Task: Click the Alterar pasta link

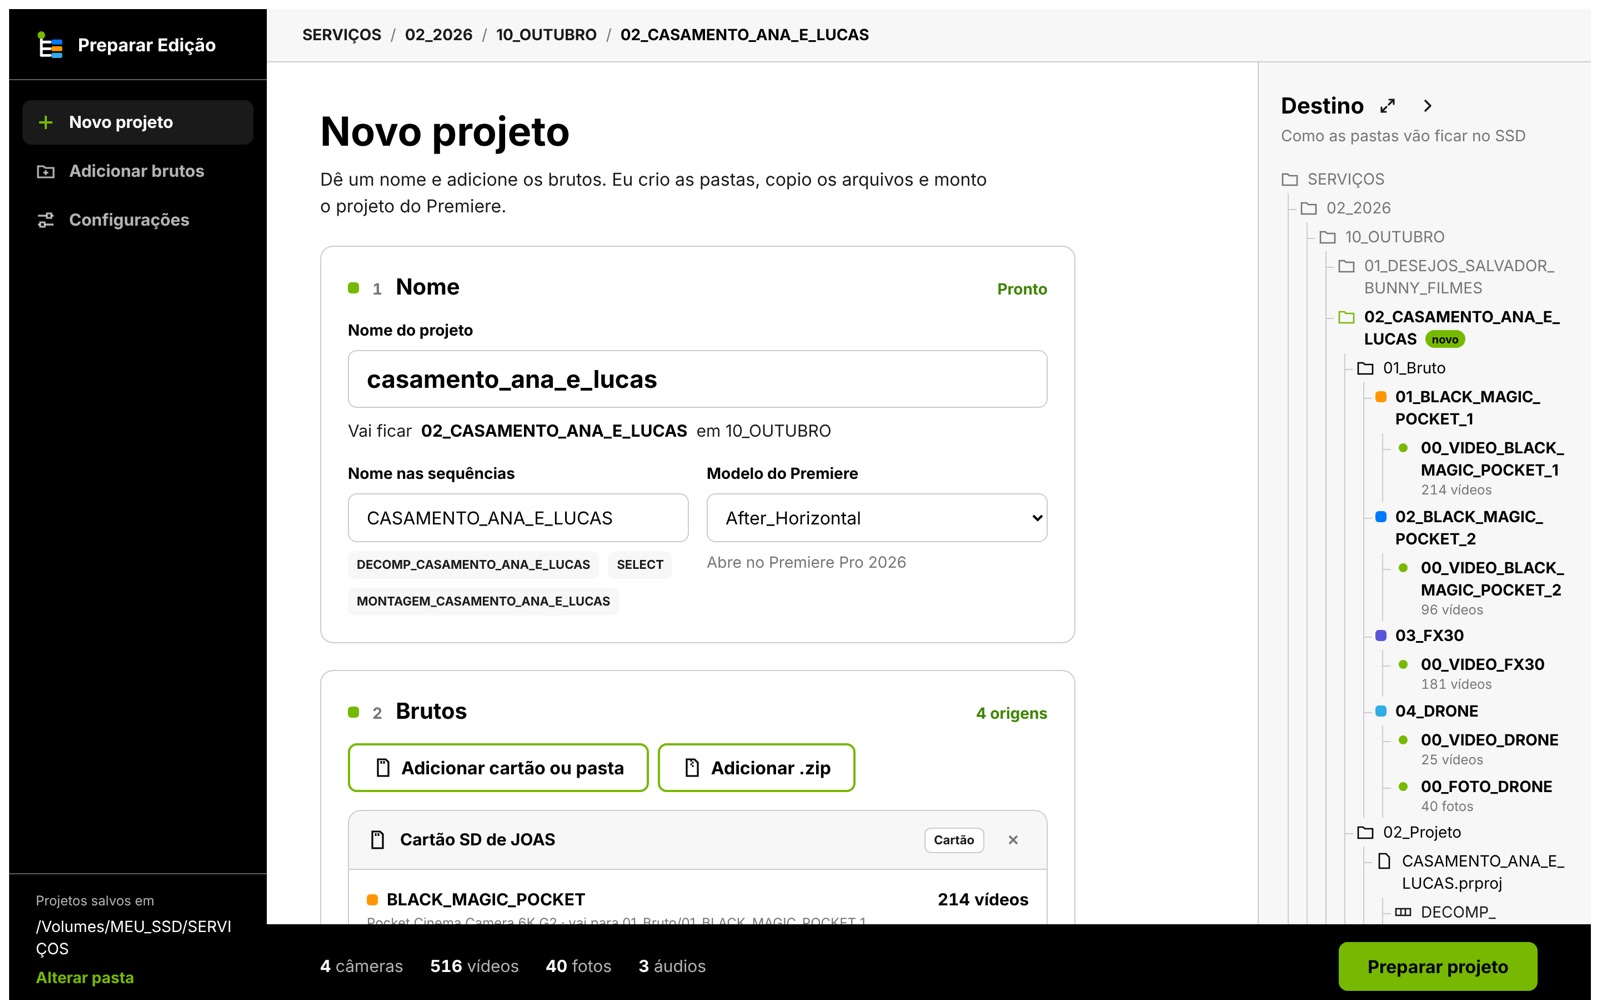Action: (85, 978)
